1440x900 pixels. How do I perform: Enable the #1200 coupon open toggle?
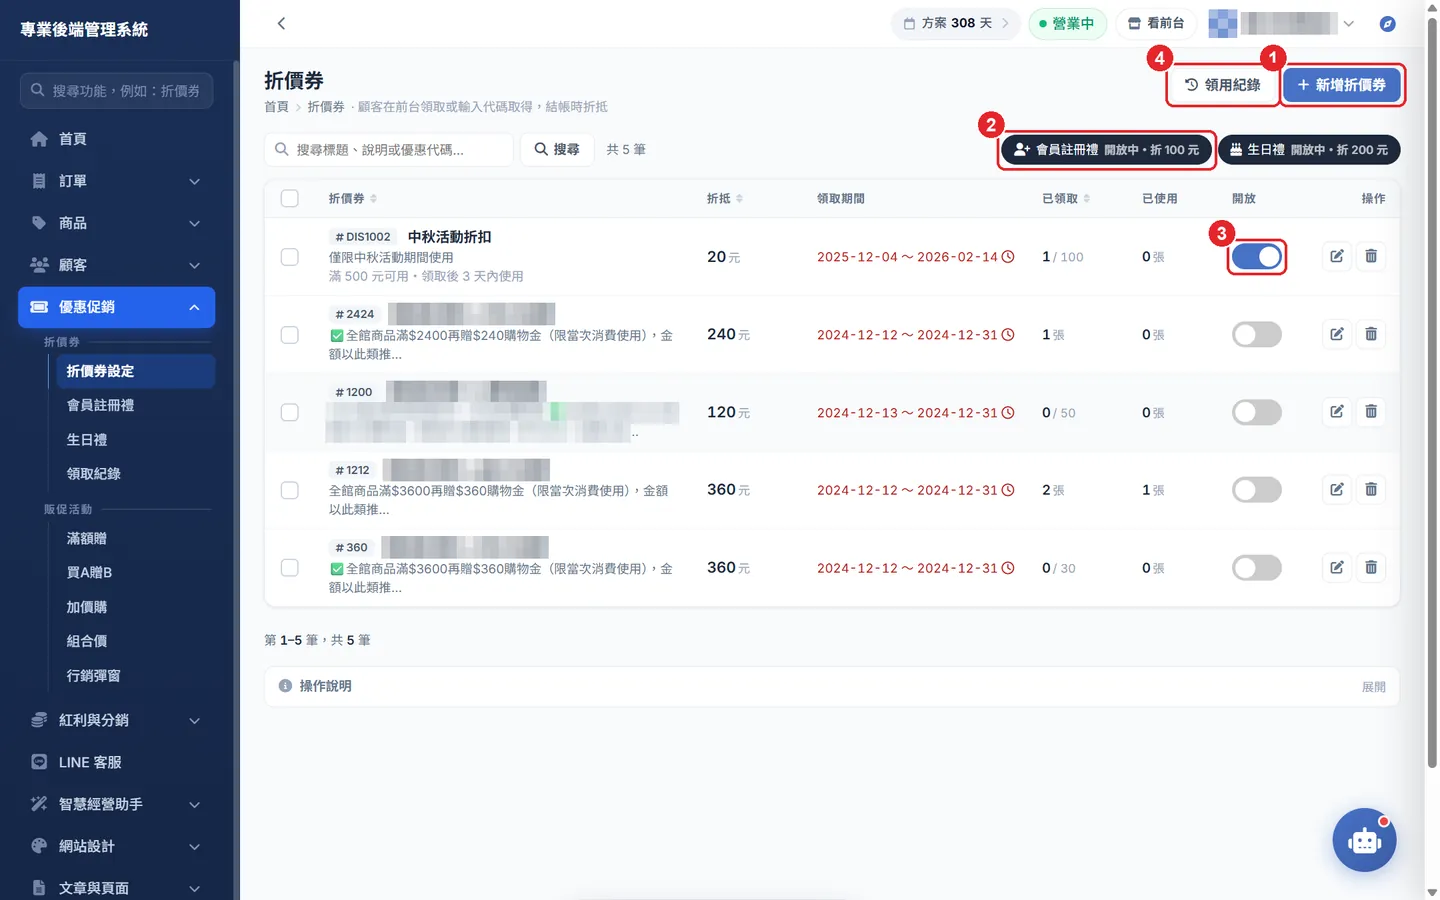click(1257, 412)
